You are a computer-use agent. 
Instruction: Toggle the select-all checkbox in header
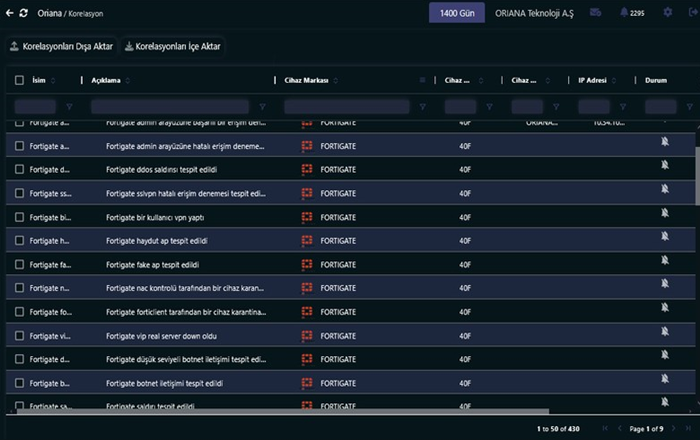click(x=19, y=80)
